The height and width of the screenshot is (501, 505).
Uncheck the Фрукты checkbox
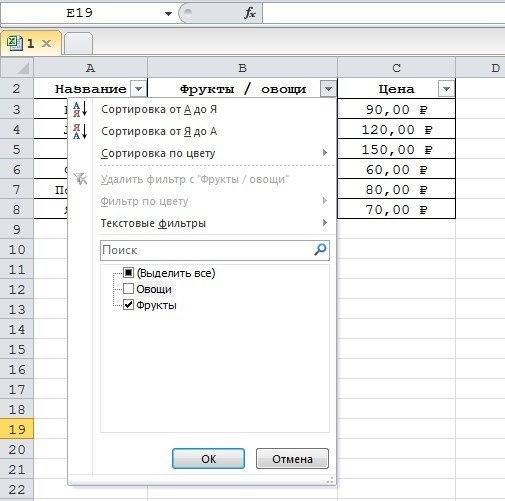[x=128, y=305]
